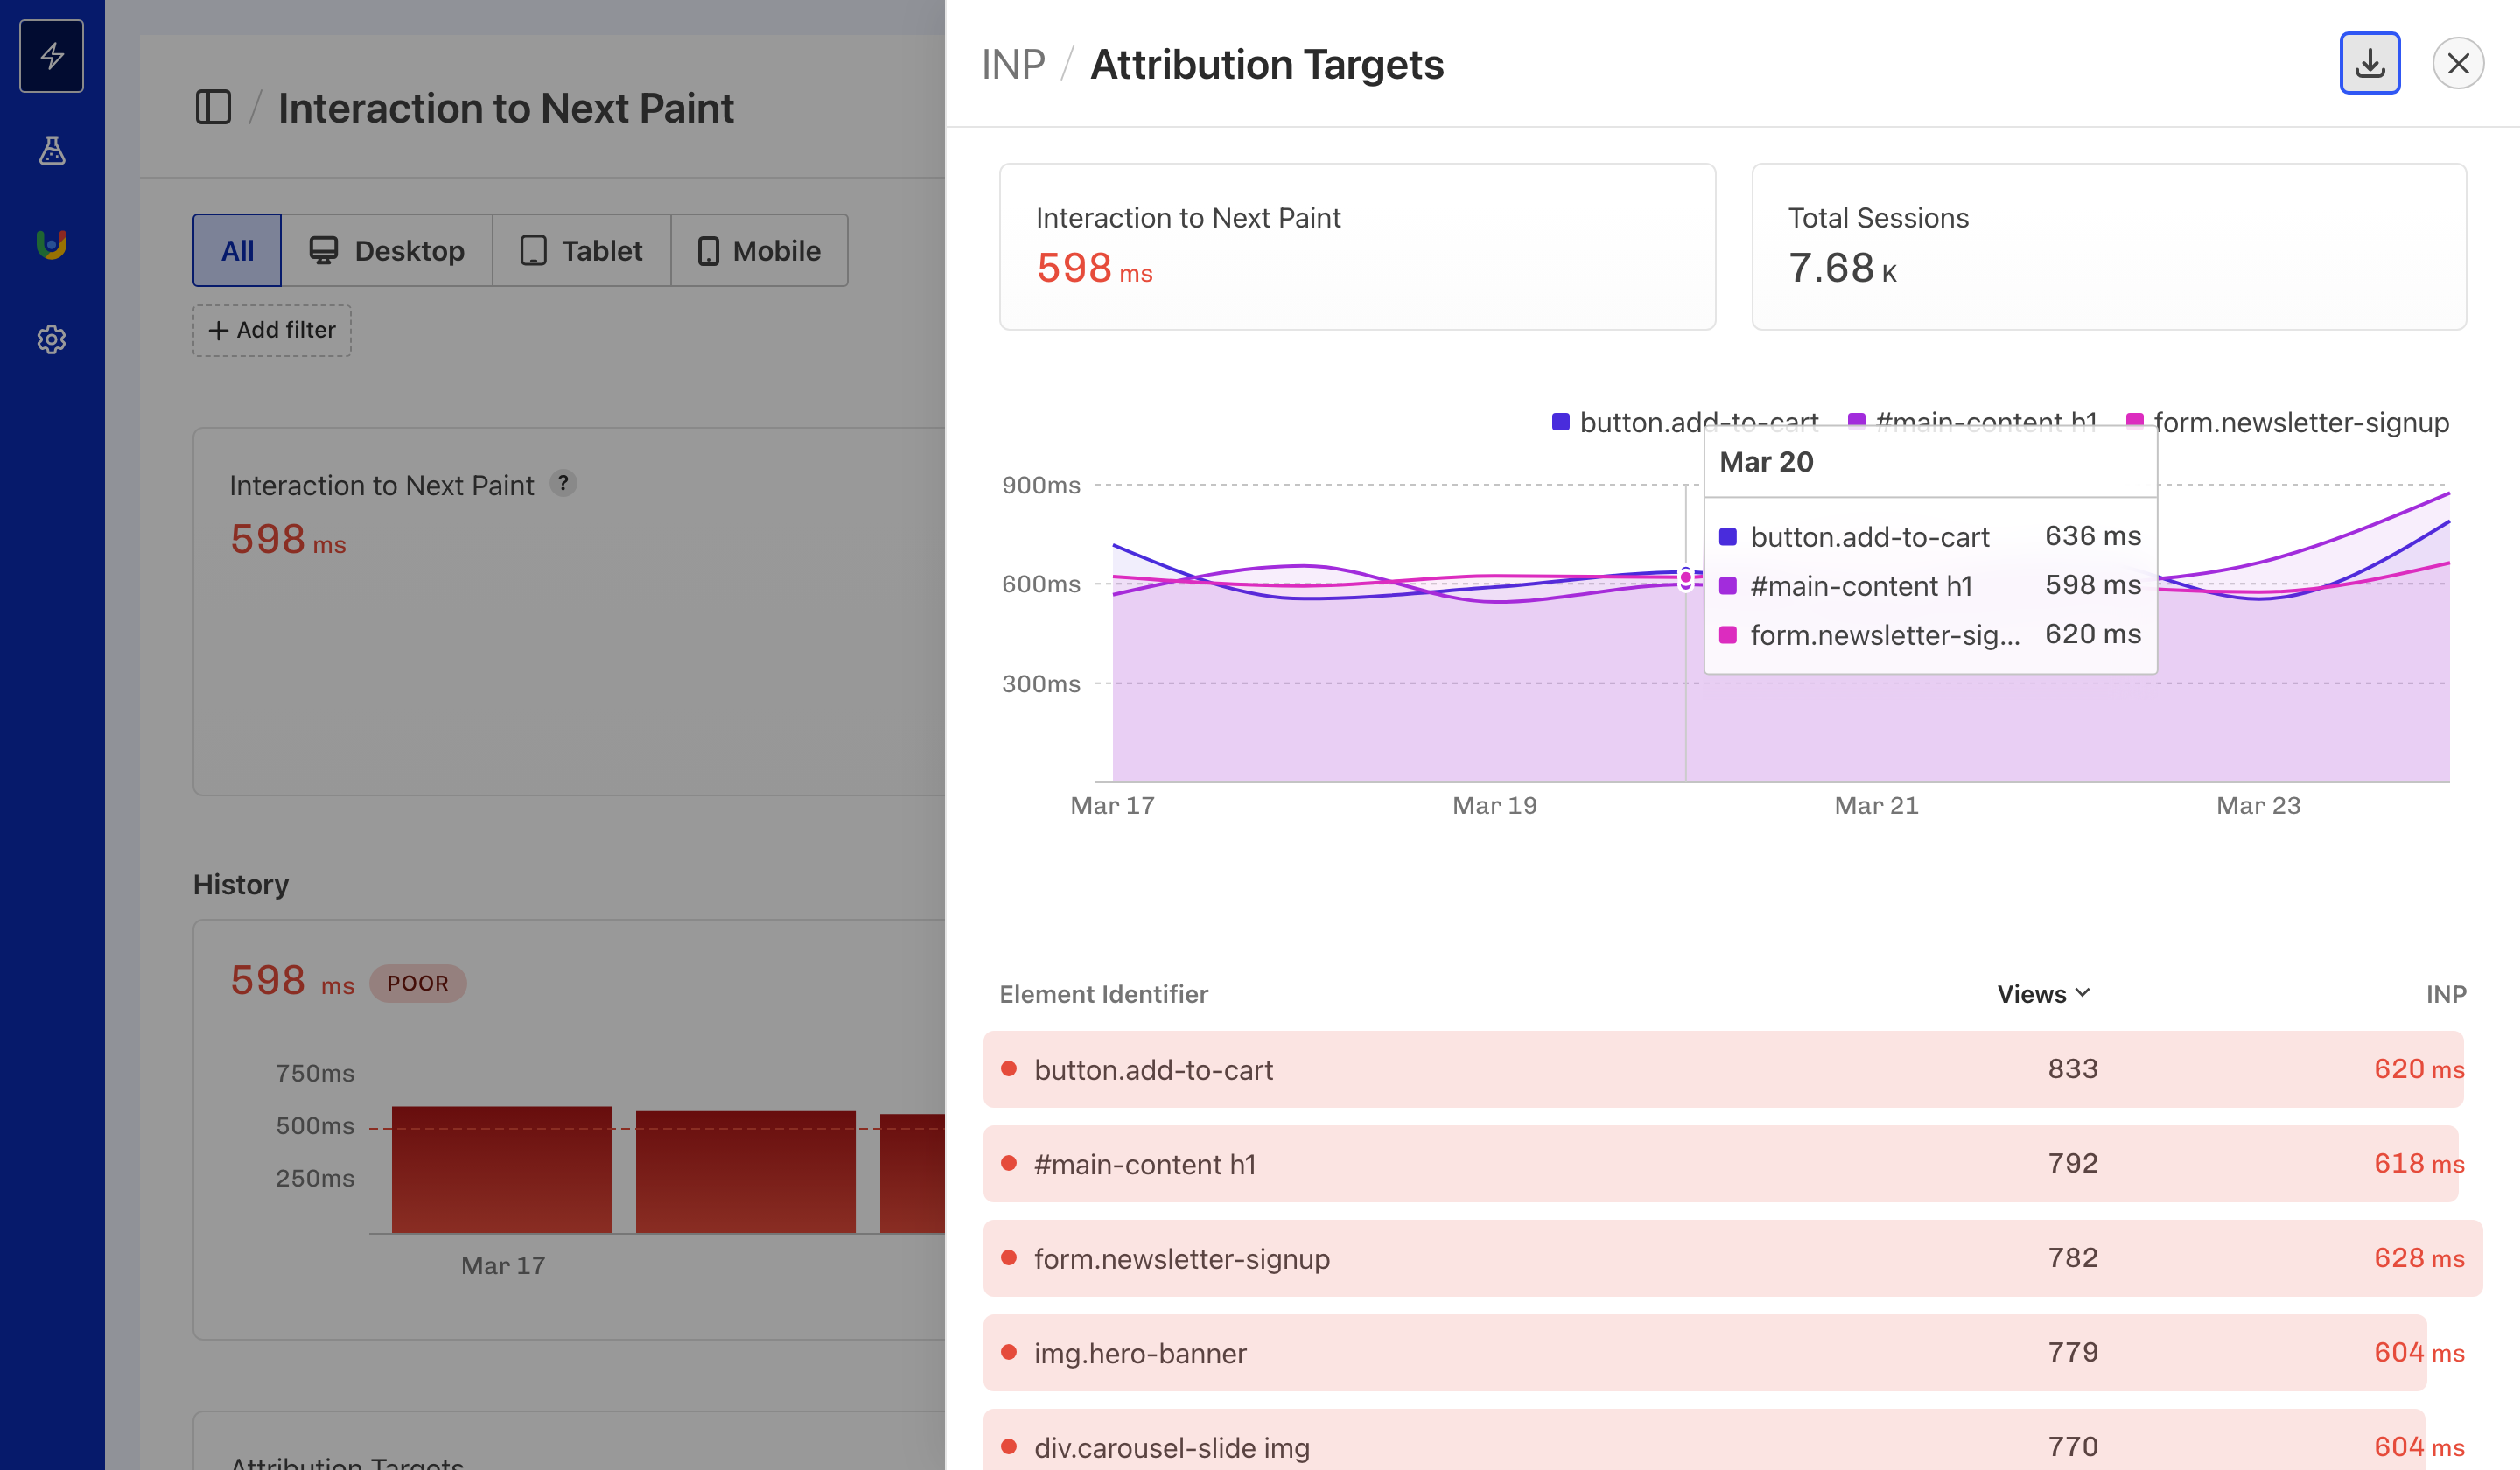Click the Add filter button
The width and height of the screenshot is (2520, 1470).
point(271,330)
